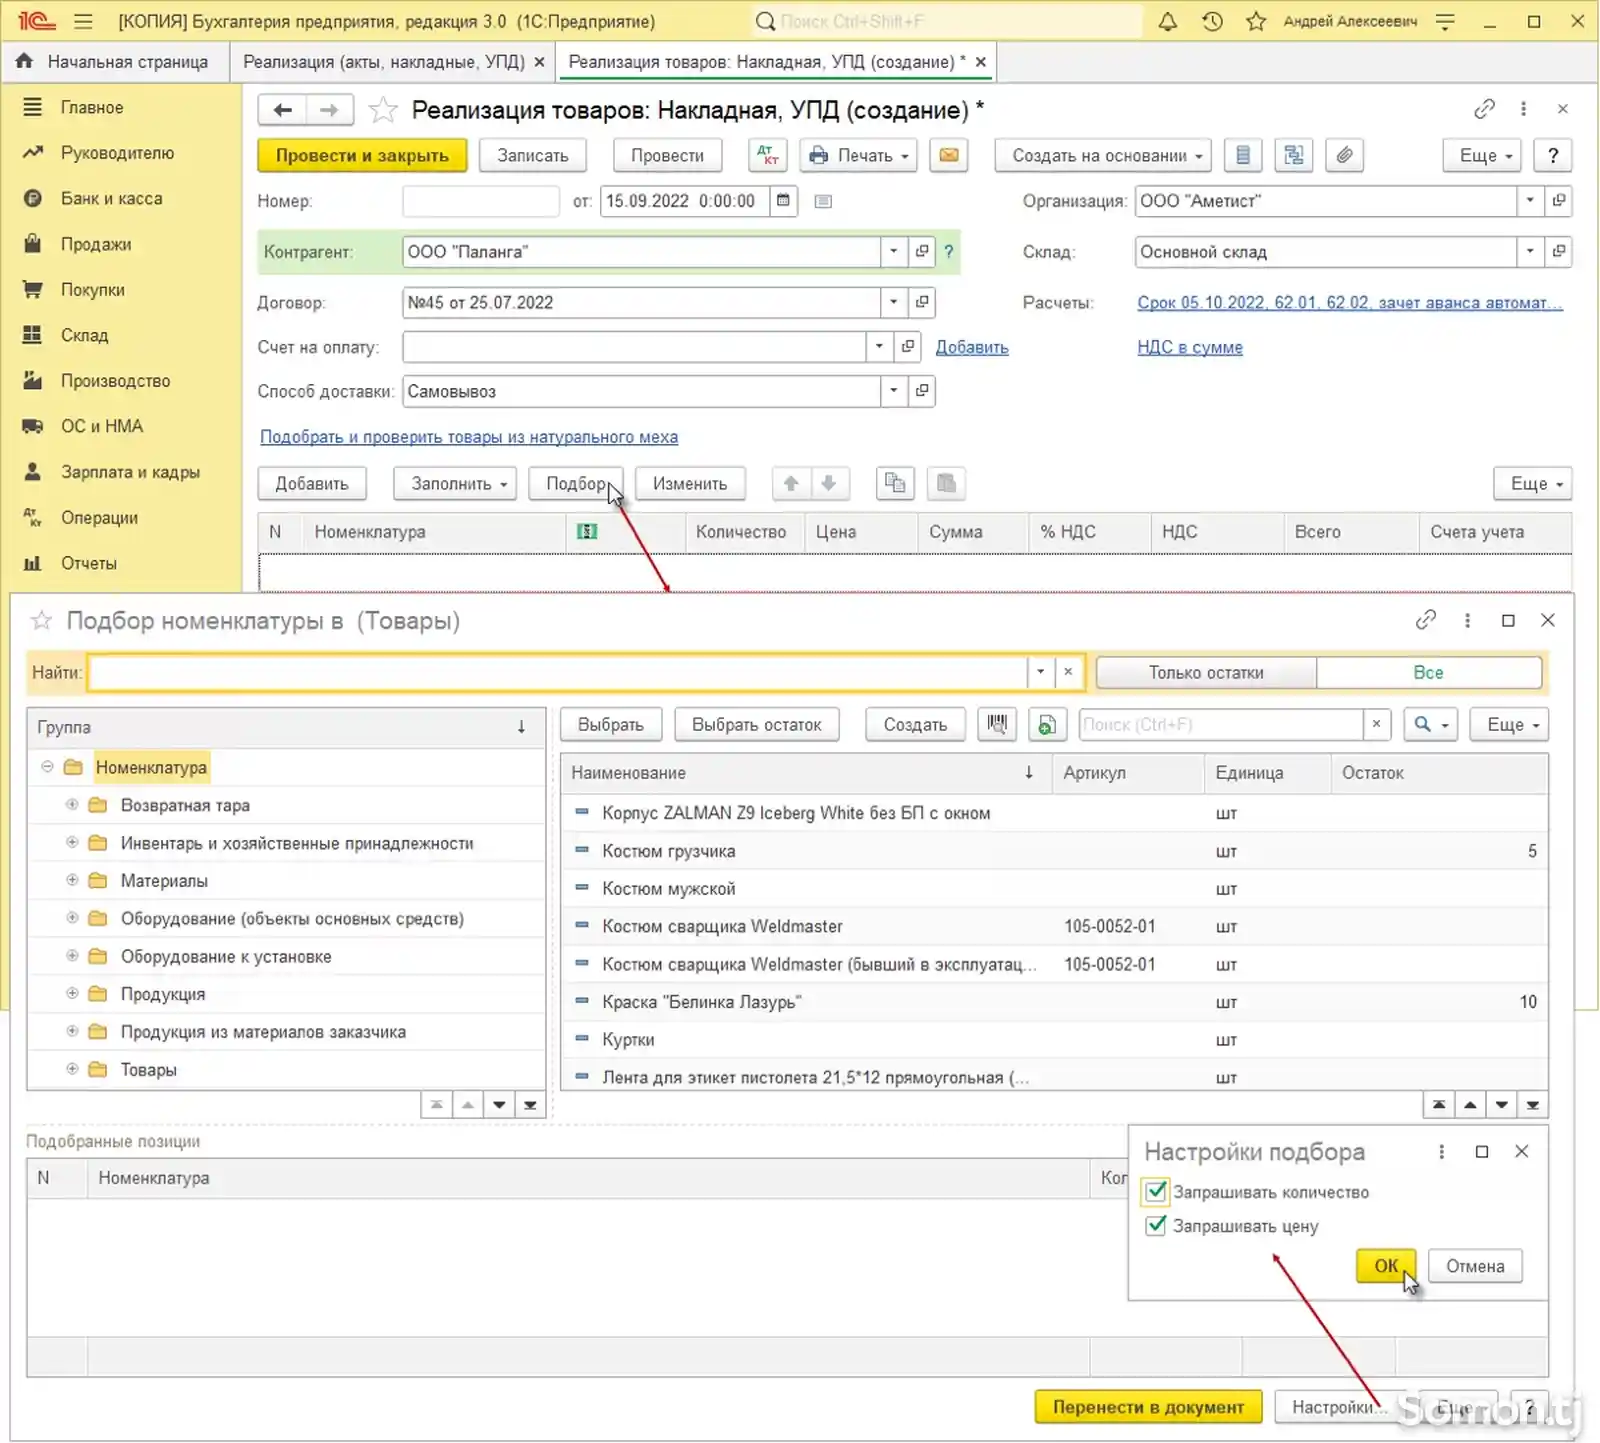Screen dimensions: 1600x1443
Task: Expand the Товары group in tree
Action: (x=72, y=1069)
